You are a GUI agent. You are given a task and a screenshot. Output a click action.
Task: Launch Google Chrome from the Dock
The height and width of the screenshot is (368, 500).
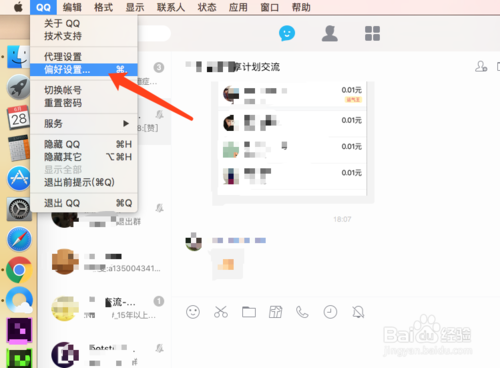tap(19, 270)
